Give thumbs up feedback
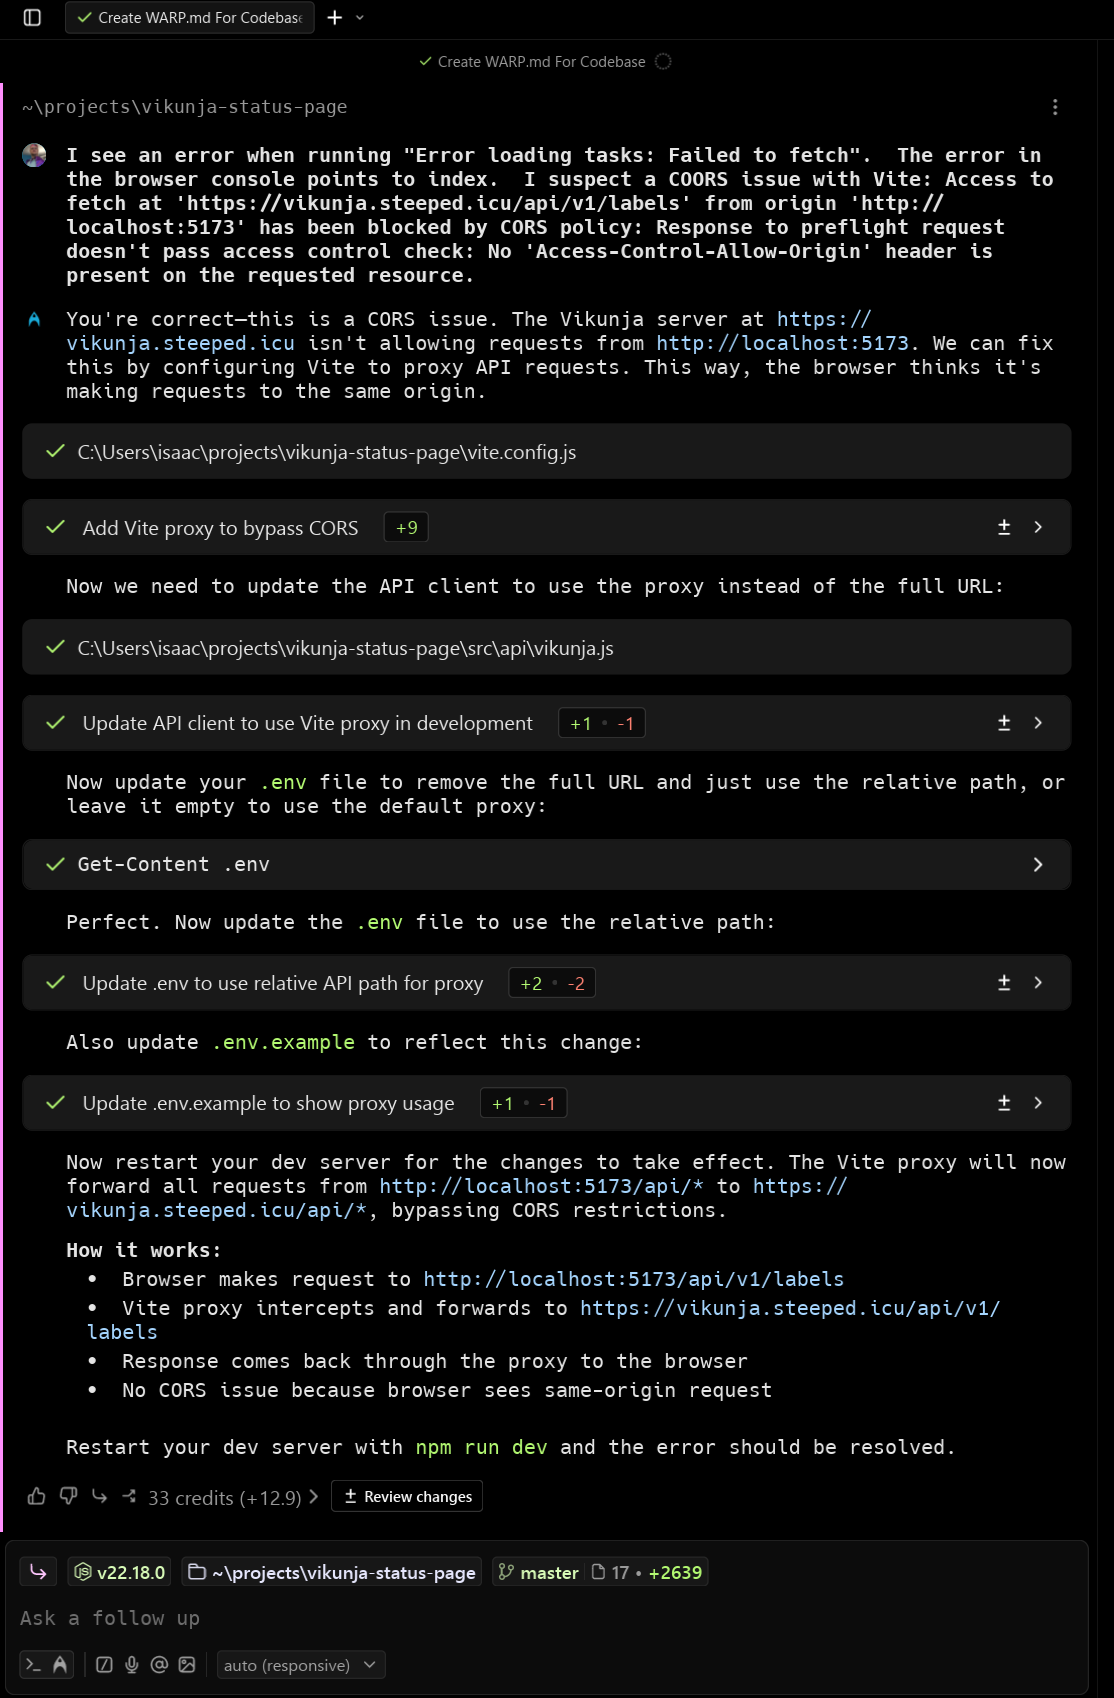 tap(37, 1496)
